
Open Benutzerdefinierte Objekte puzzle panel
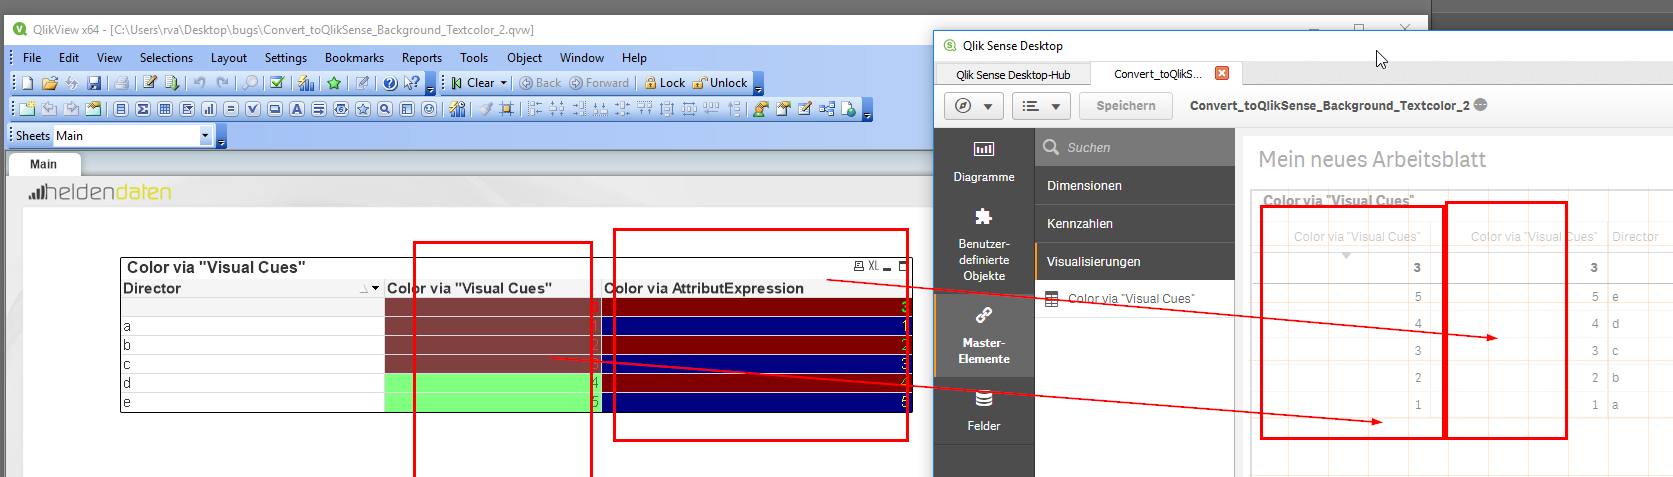[984, 245]
